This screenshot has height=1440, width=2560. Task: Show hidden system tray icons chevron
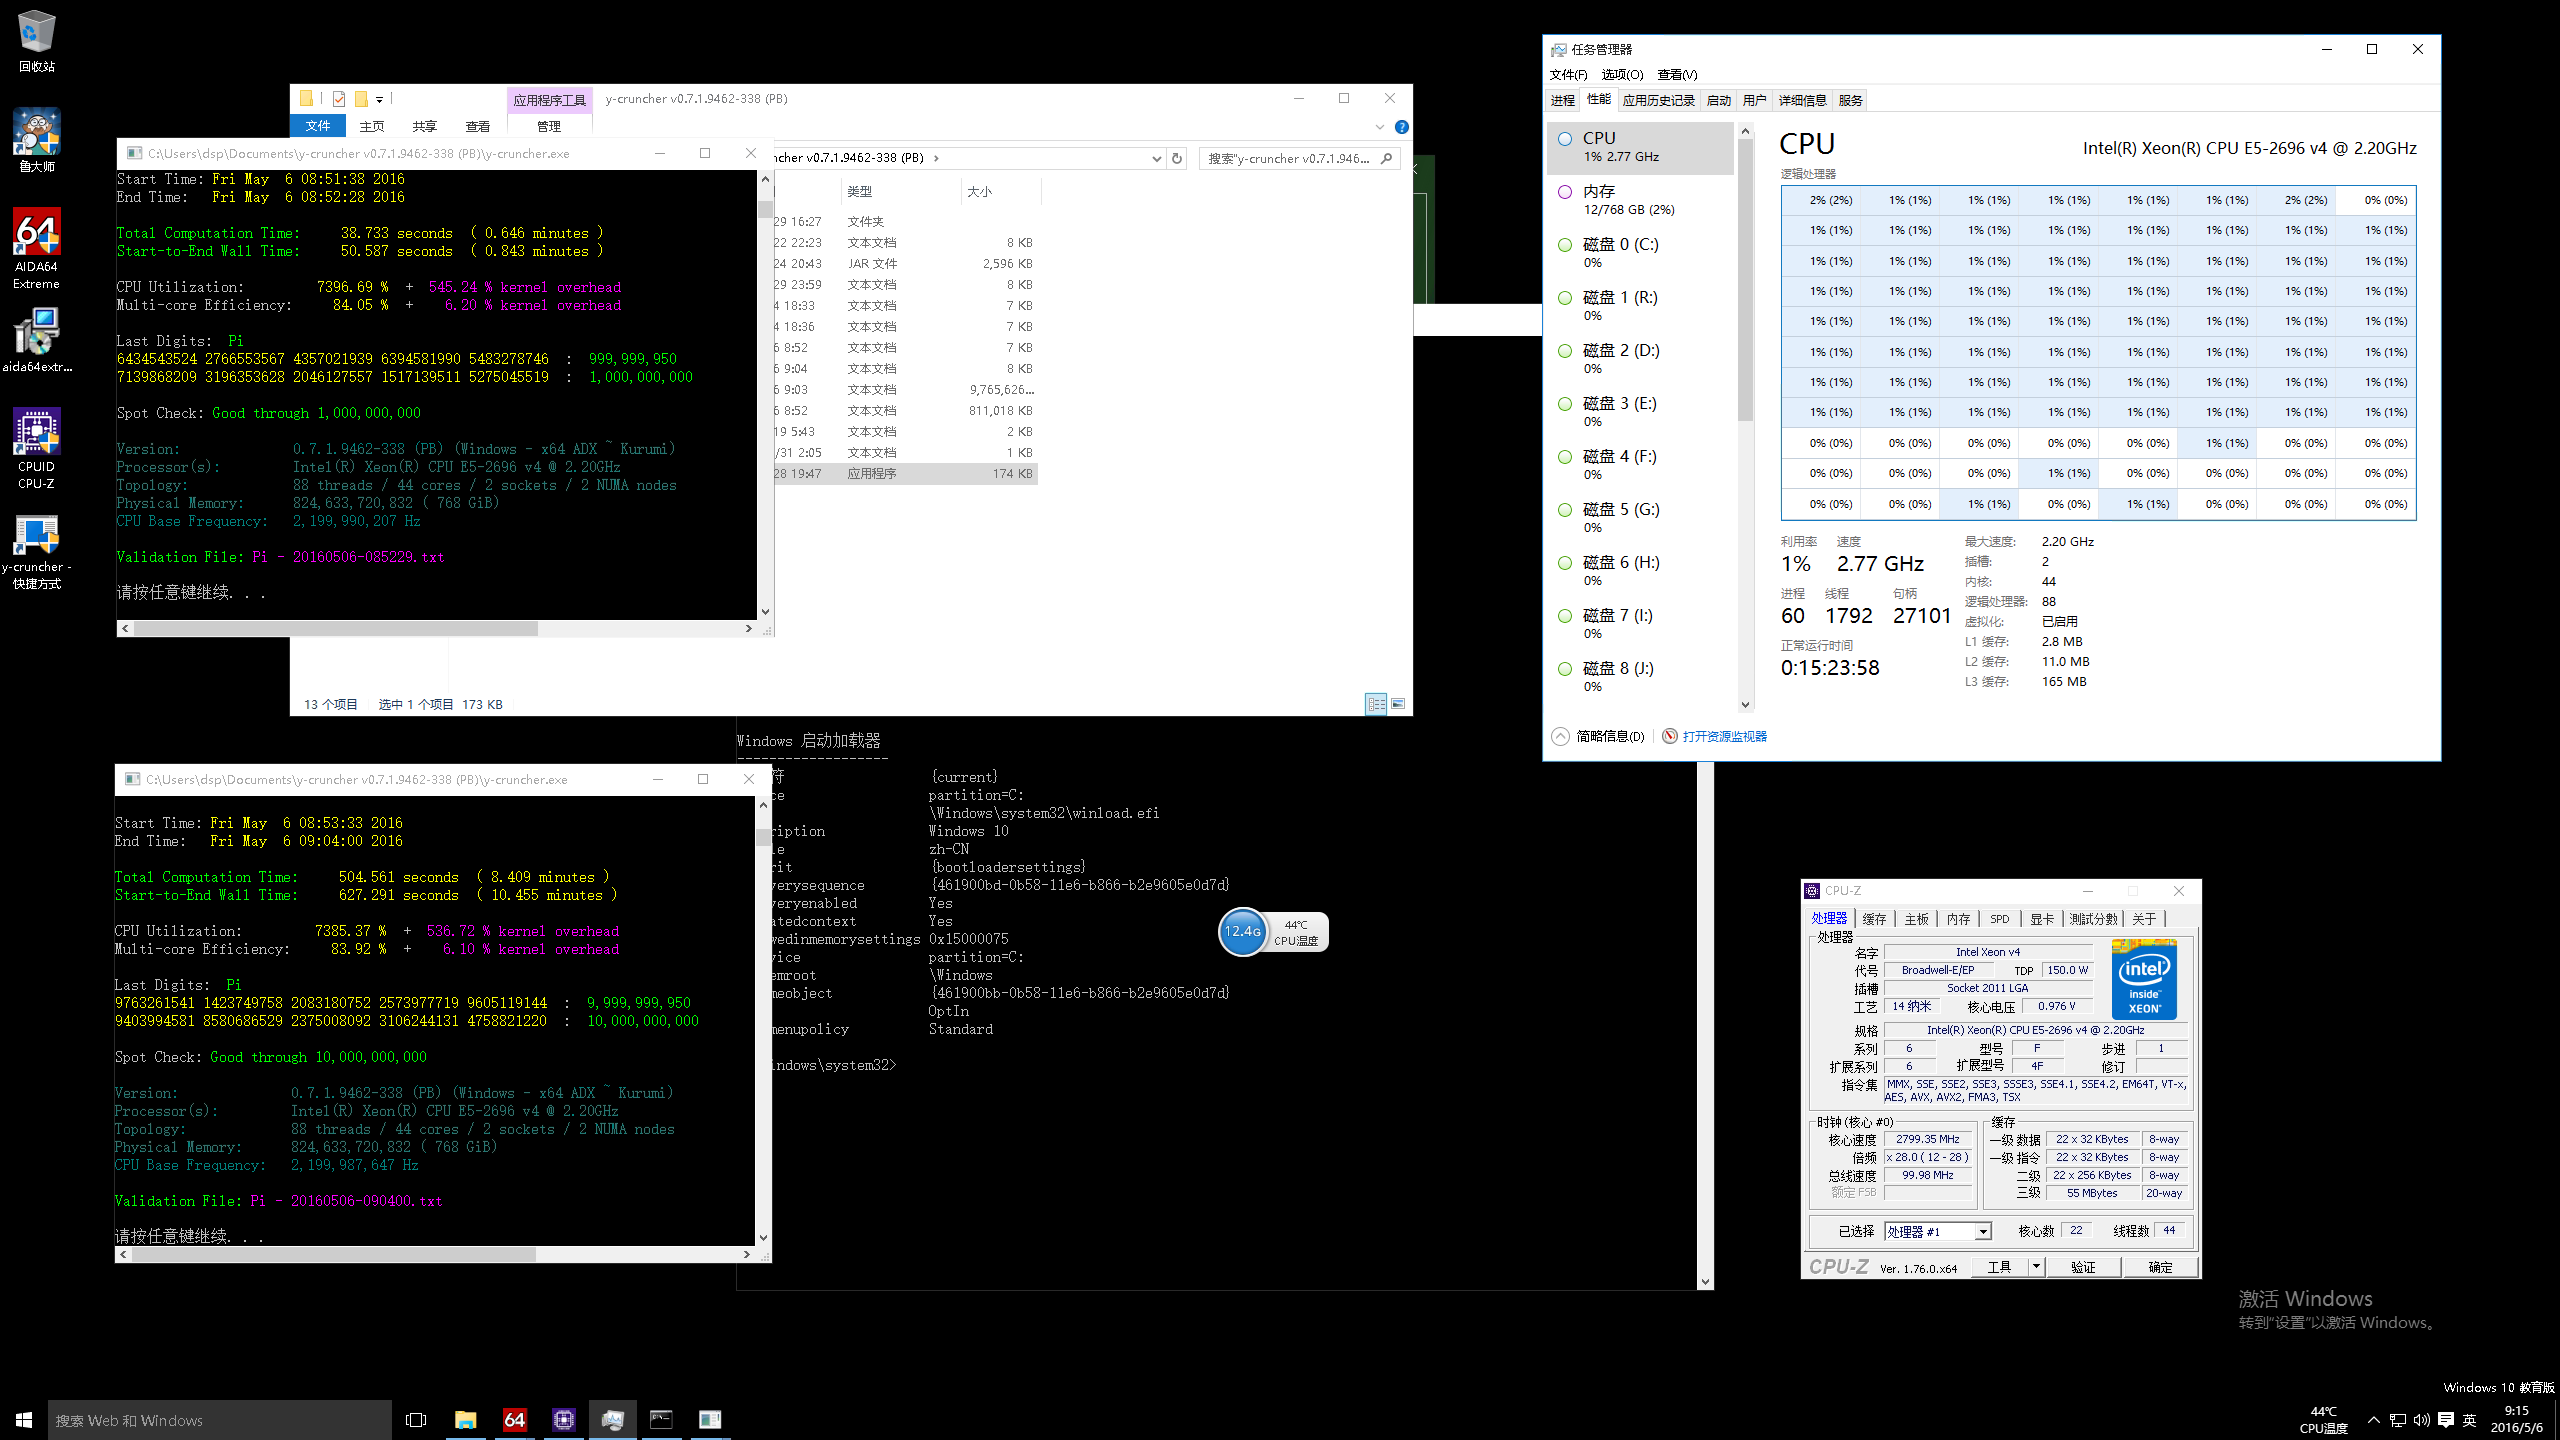point(2373,1420)
